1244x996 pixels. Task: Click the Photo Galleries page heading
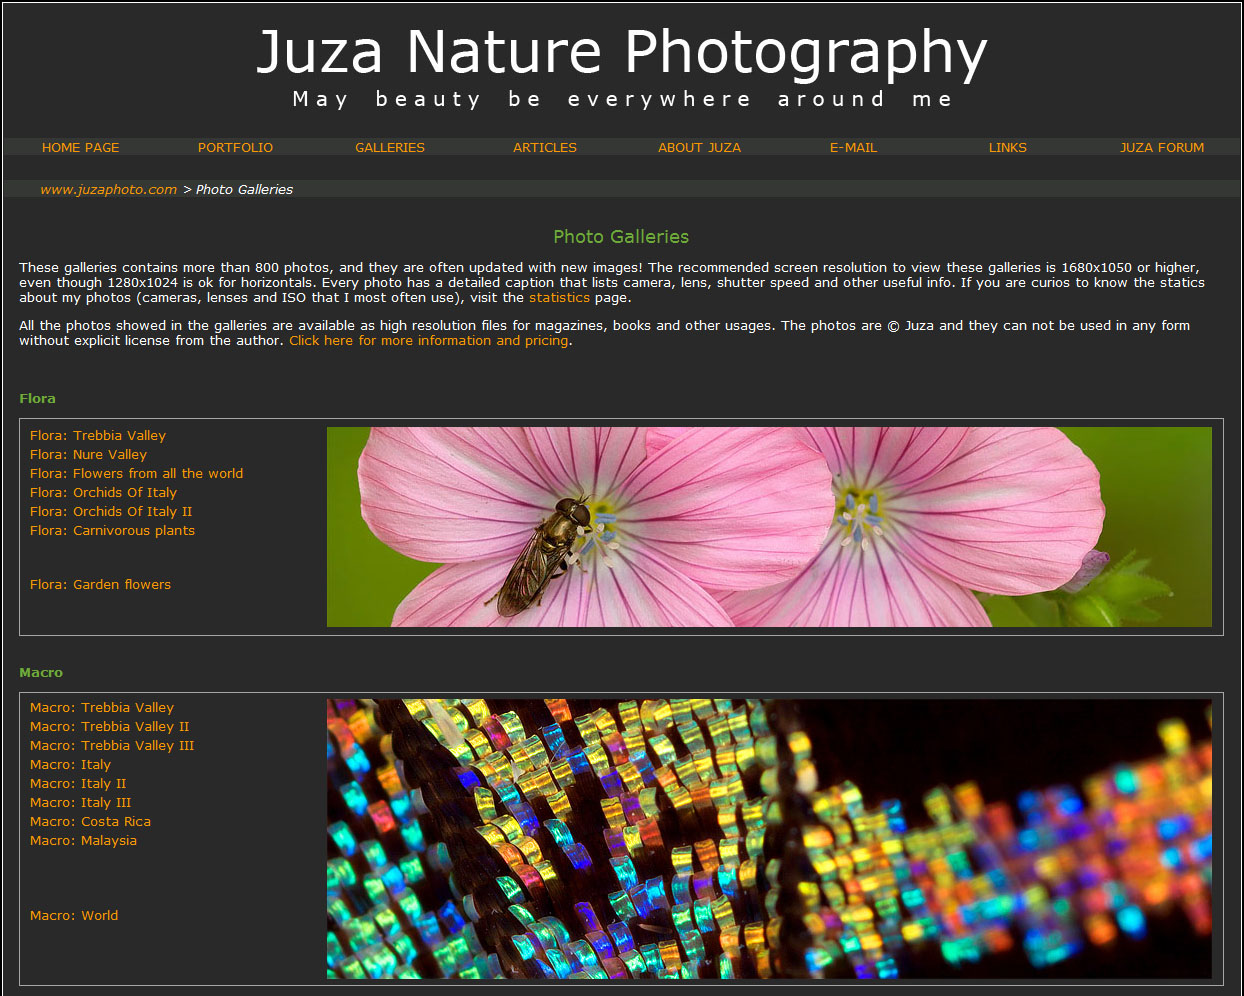pyautogui.click(x=621, y=237)
